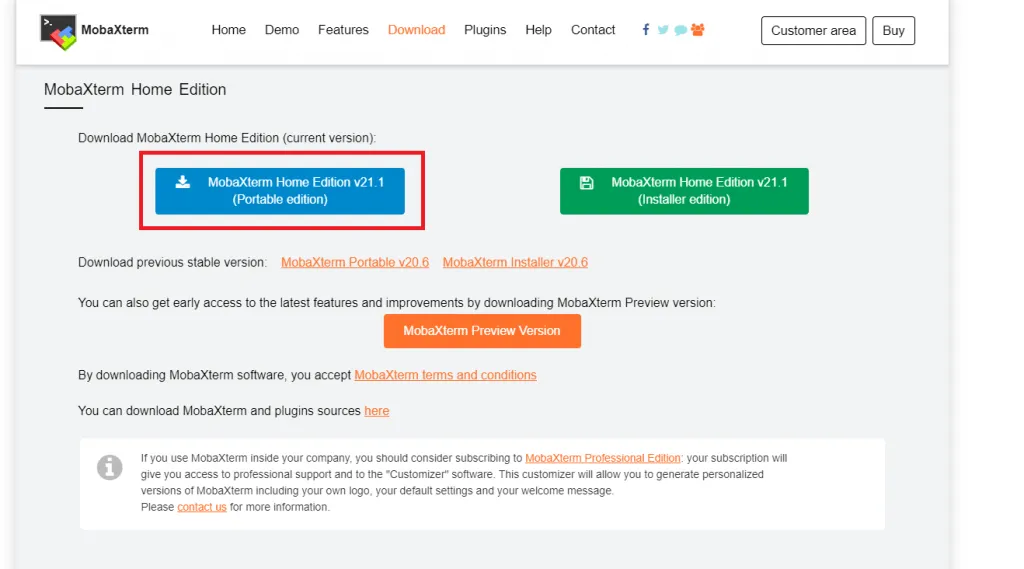Open the Twitter bird icon
This screenshot has width=1024, height=569.
[663, 29]
